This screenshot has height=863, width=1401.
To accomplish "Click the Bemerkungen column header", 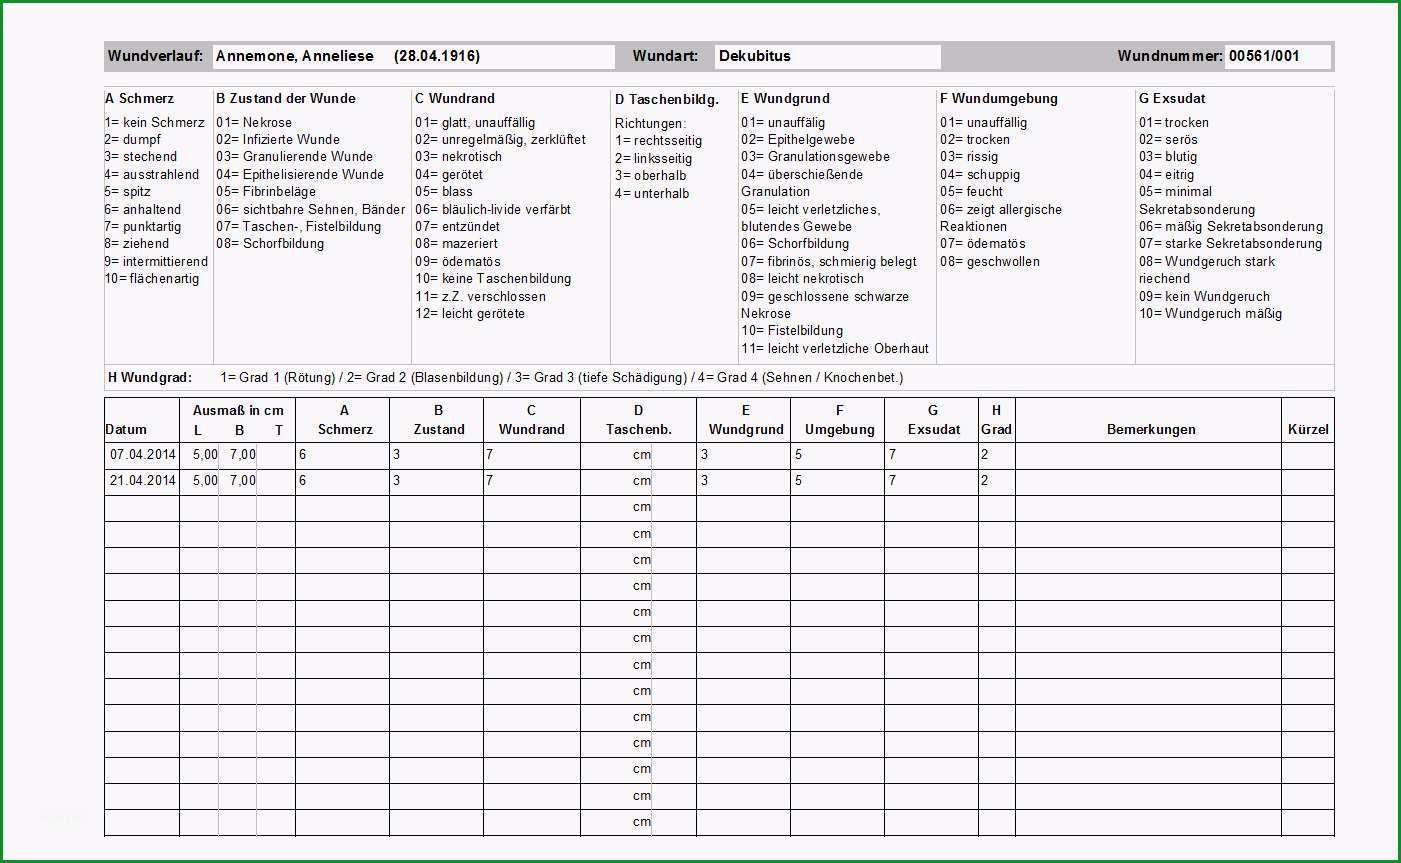I will tap(1151, 430).
